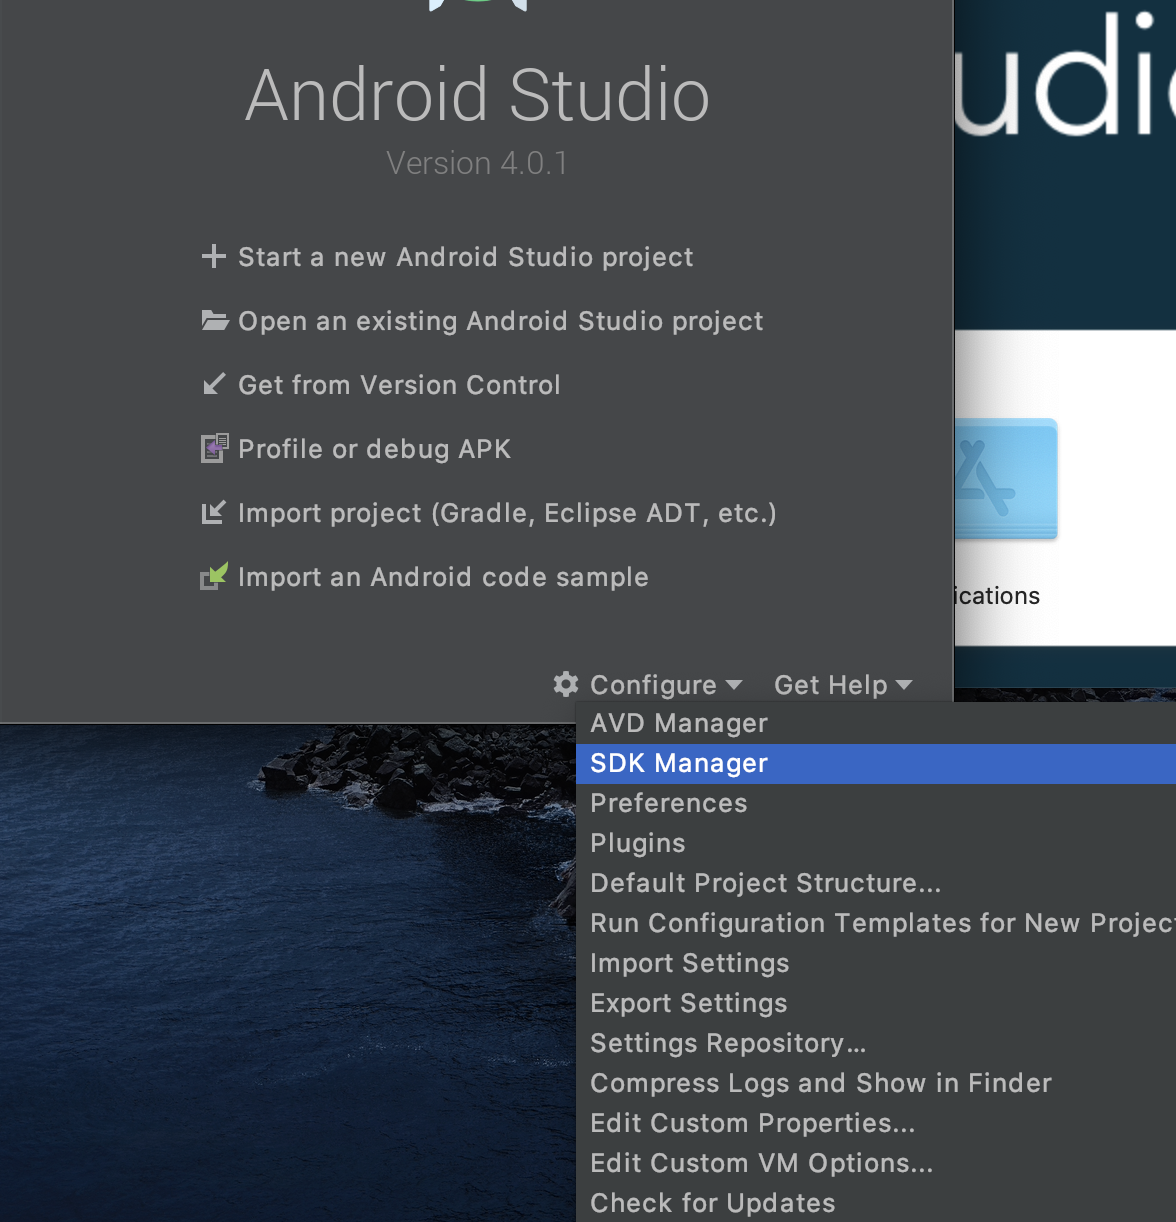Choose Edit Custom VM Options... menu entry
Image resolution: width=1176 pixels, height=1222 pixels.
[x=876, y=1163]
